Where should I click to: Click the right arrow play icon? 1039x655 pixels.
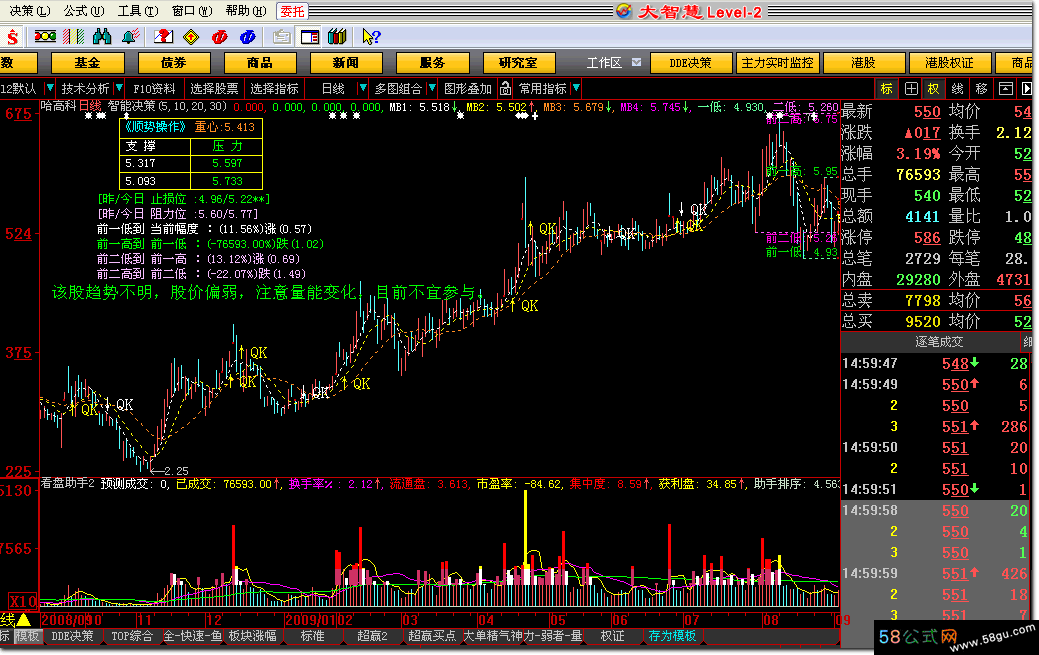1026,89
